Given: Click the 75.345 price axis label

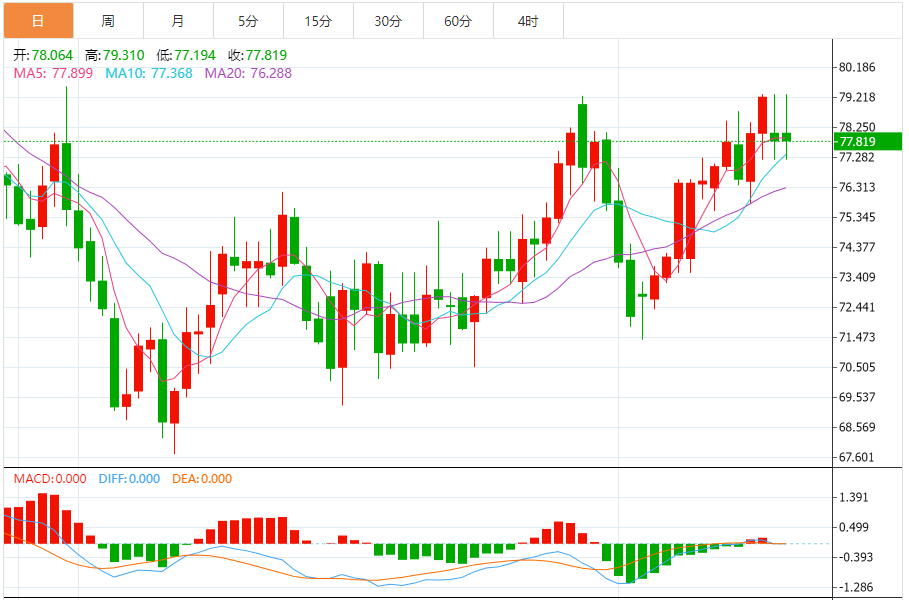Looking at the screenshot, I should point(857,217).
